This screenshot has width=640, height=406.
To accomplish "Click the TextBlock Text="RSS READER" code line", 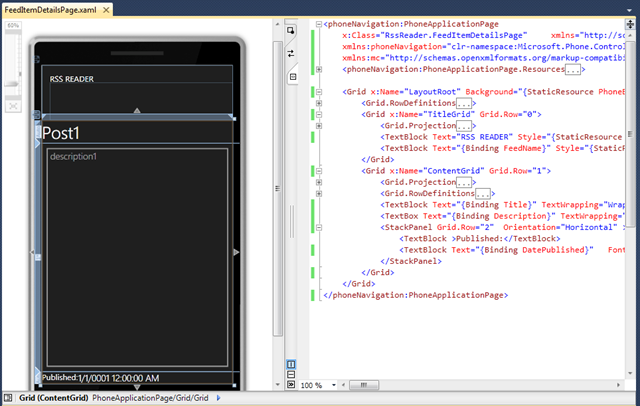I will click(502, 137).
